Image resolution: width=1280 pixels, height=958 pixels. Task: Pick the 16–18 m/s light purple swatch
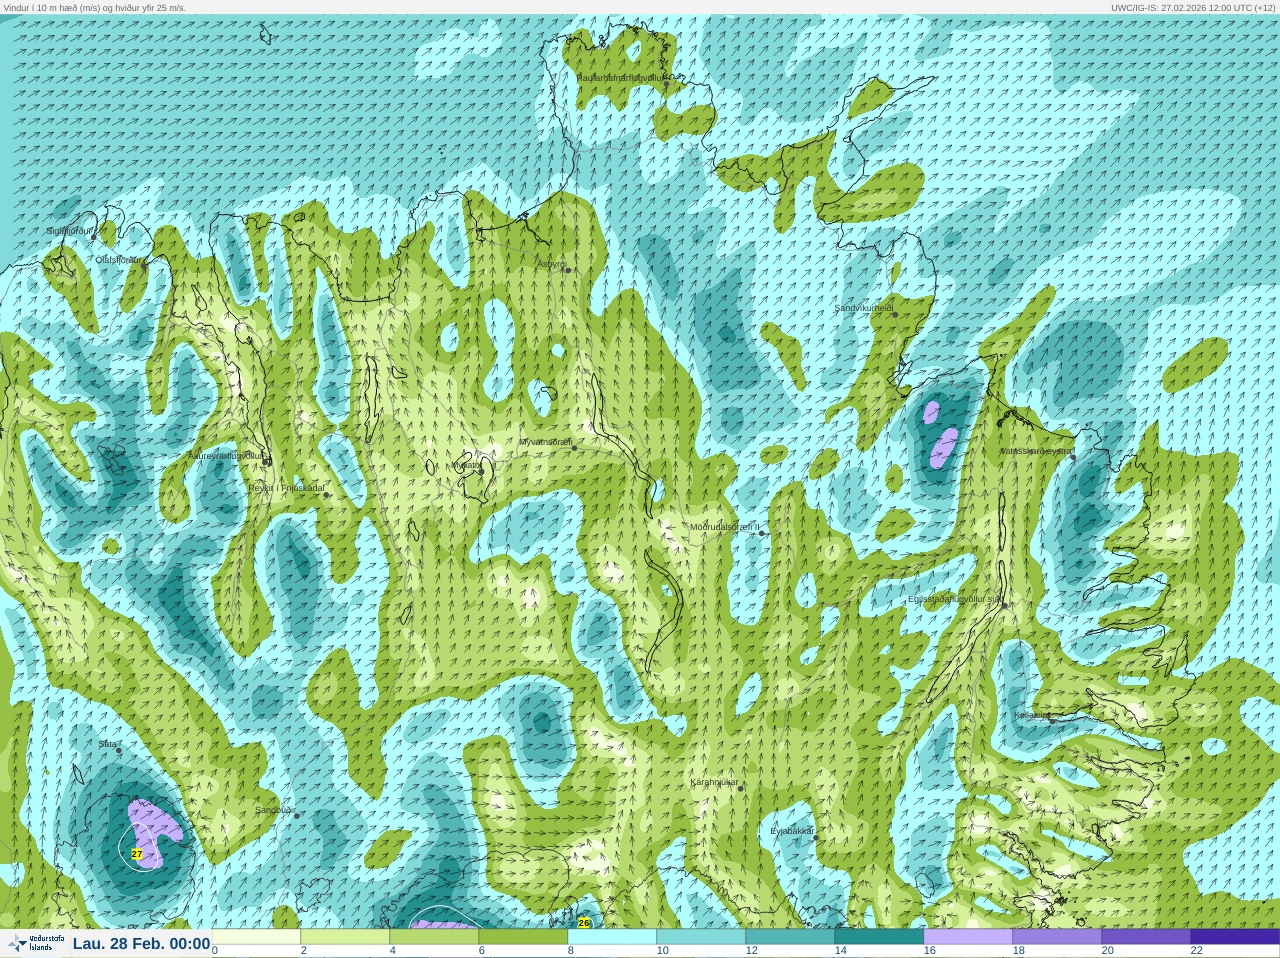tap(968, 937)
